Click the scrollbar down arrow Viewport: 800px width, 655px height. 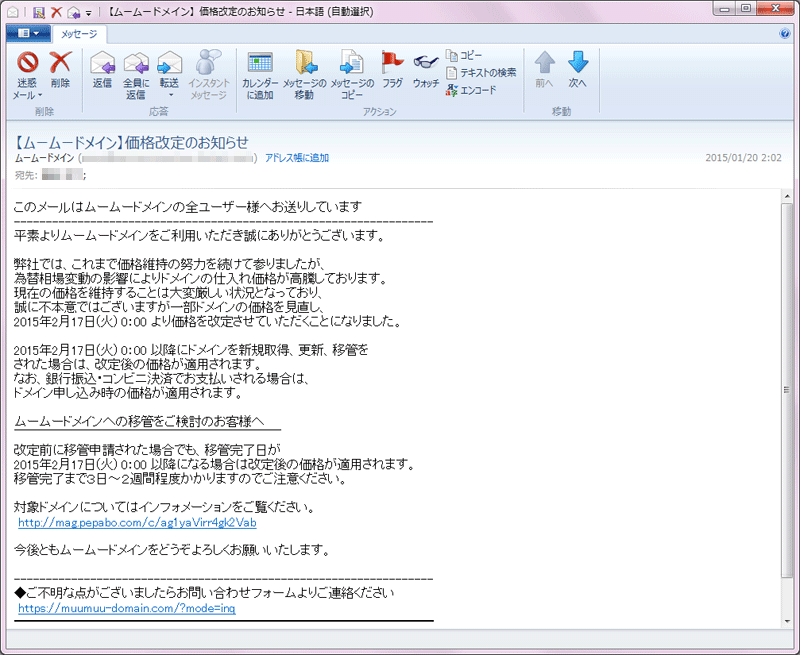[x=786, y=621]
